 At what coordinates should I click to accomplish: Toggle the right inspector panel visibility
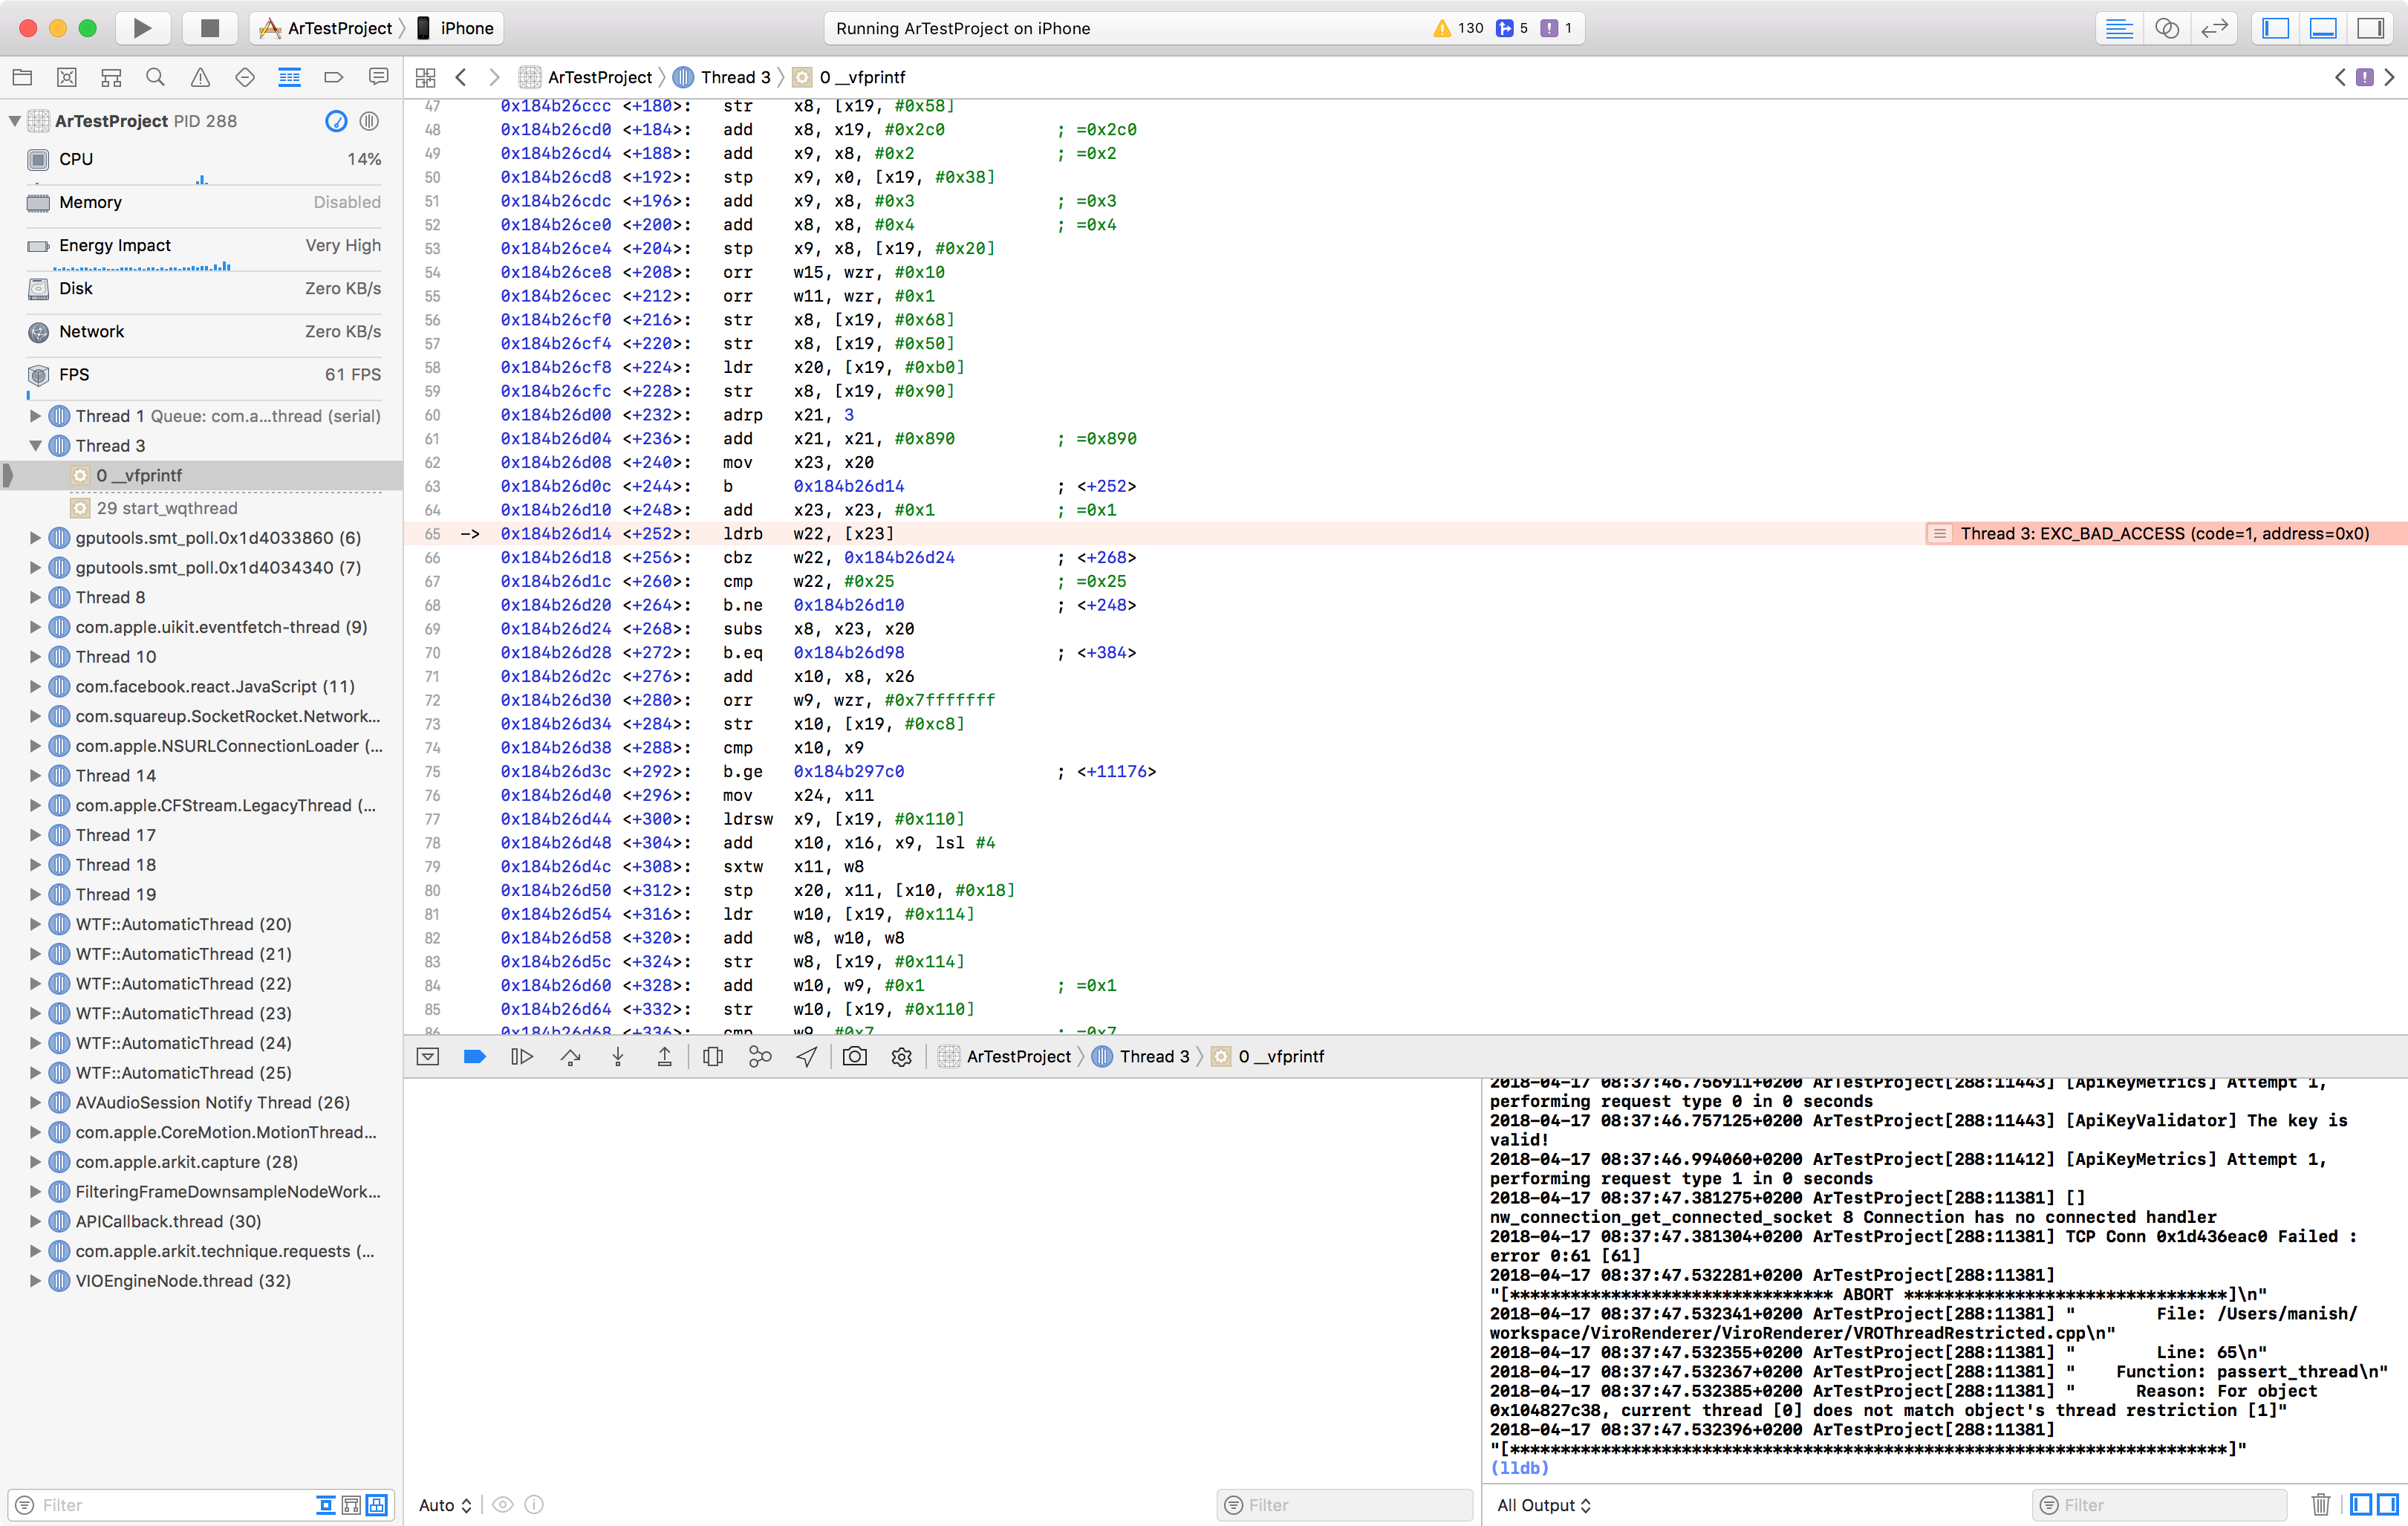coord(2372,28)
